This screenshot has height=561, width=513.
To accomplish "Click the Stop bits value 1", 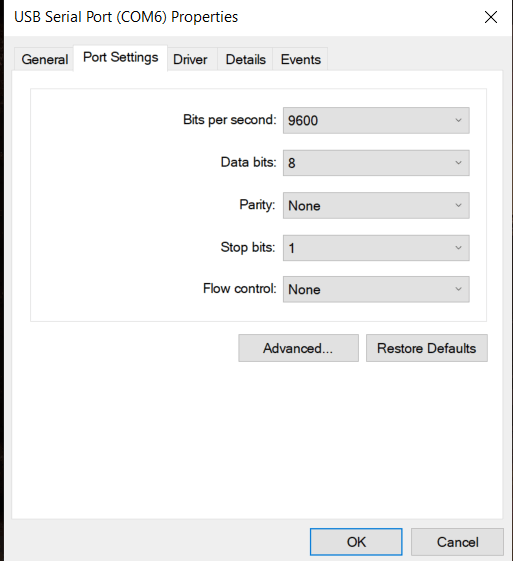I will pyautogui.click(x=292, y=248).
